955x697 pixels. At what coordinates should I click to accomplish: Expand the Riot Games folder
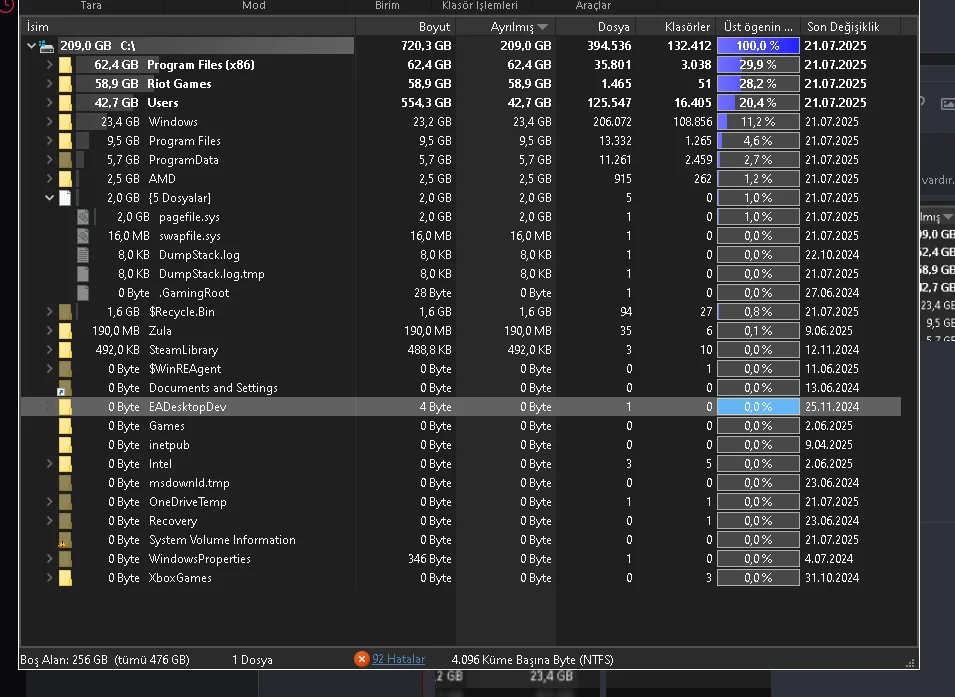click(49, 83)
